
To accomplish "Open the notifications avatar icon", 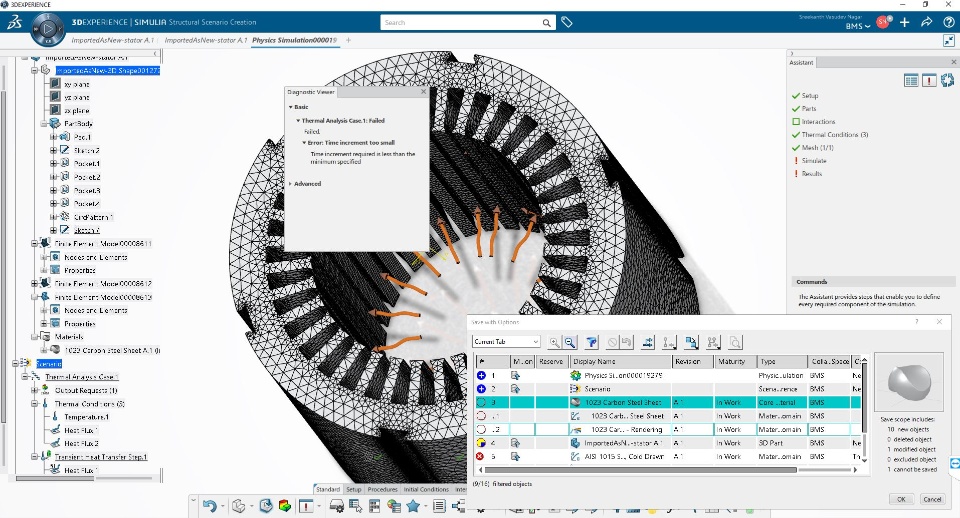I will click(x=883, y=22).
